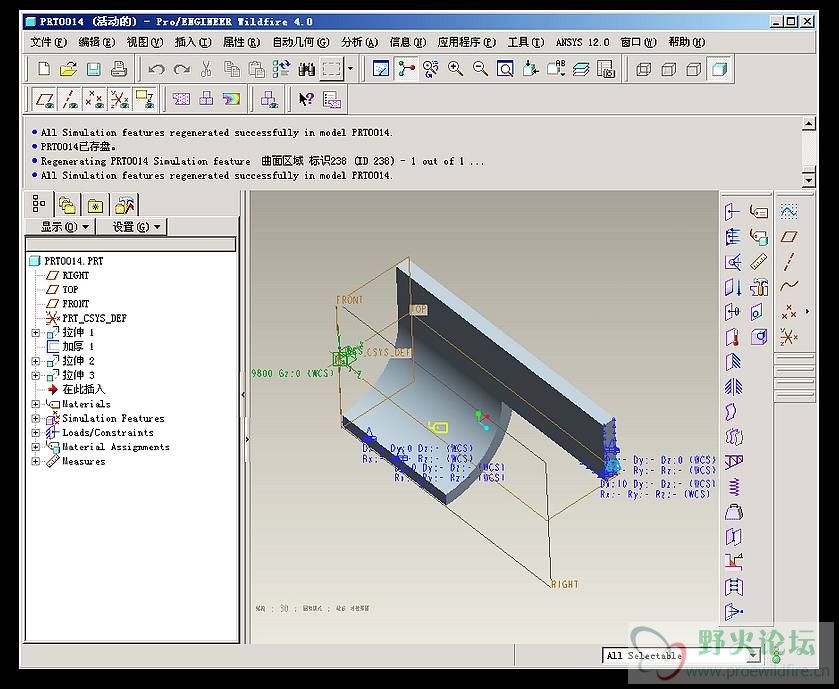The image size is (839, 689).
Task: Open the 帮助 menu
Action: 687,42
